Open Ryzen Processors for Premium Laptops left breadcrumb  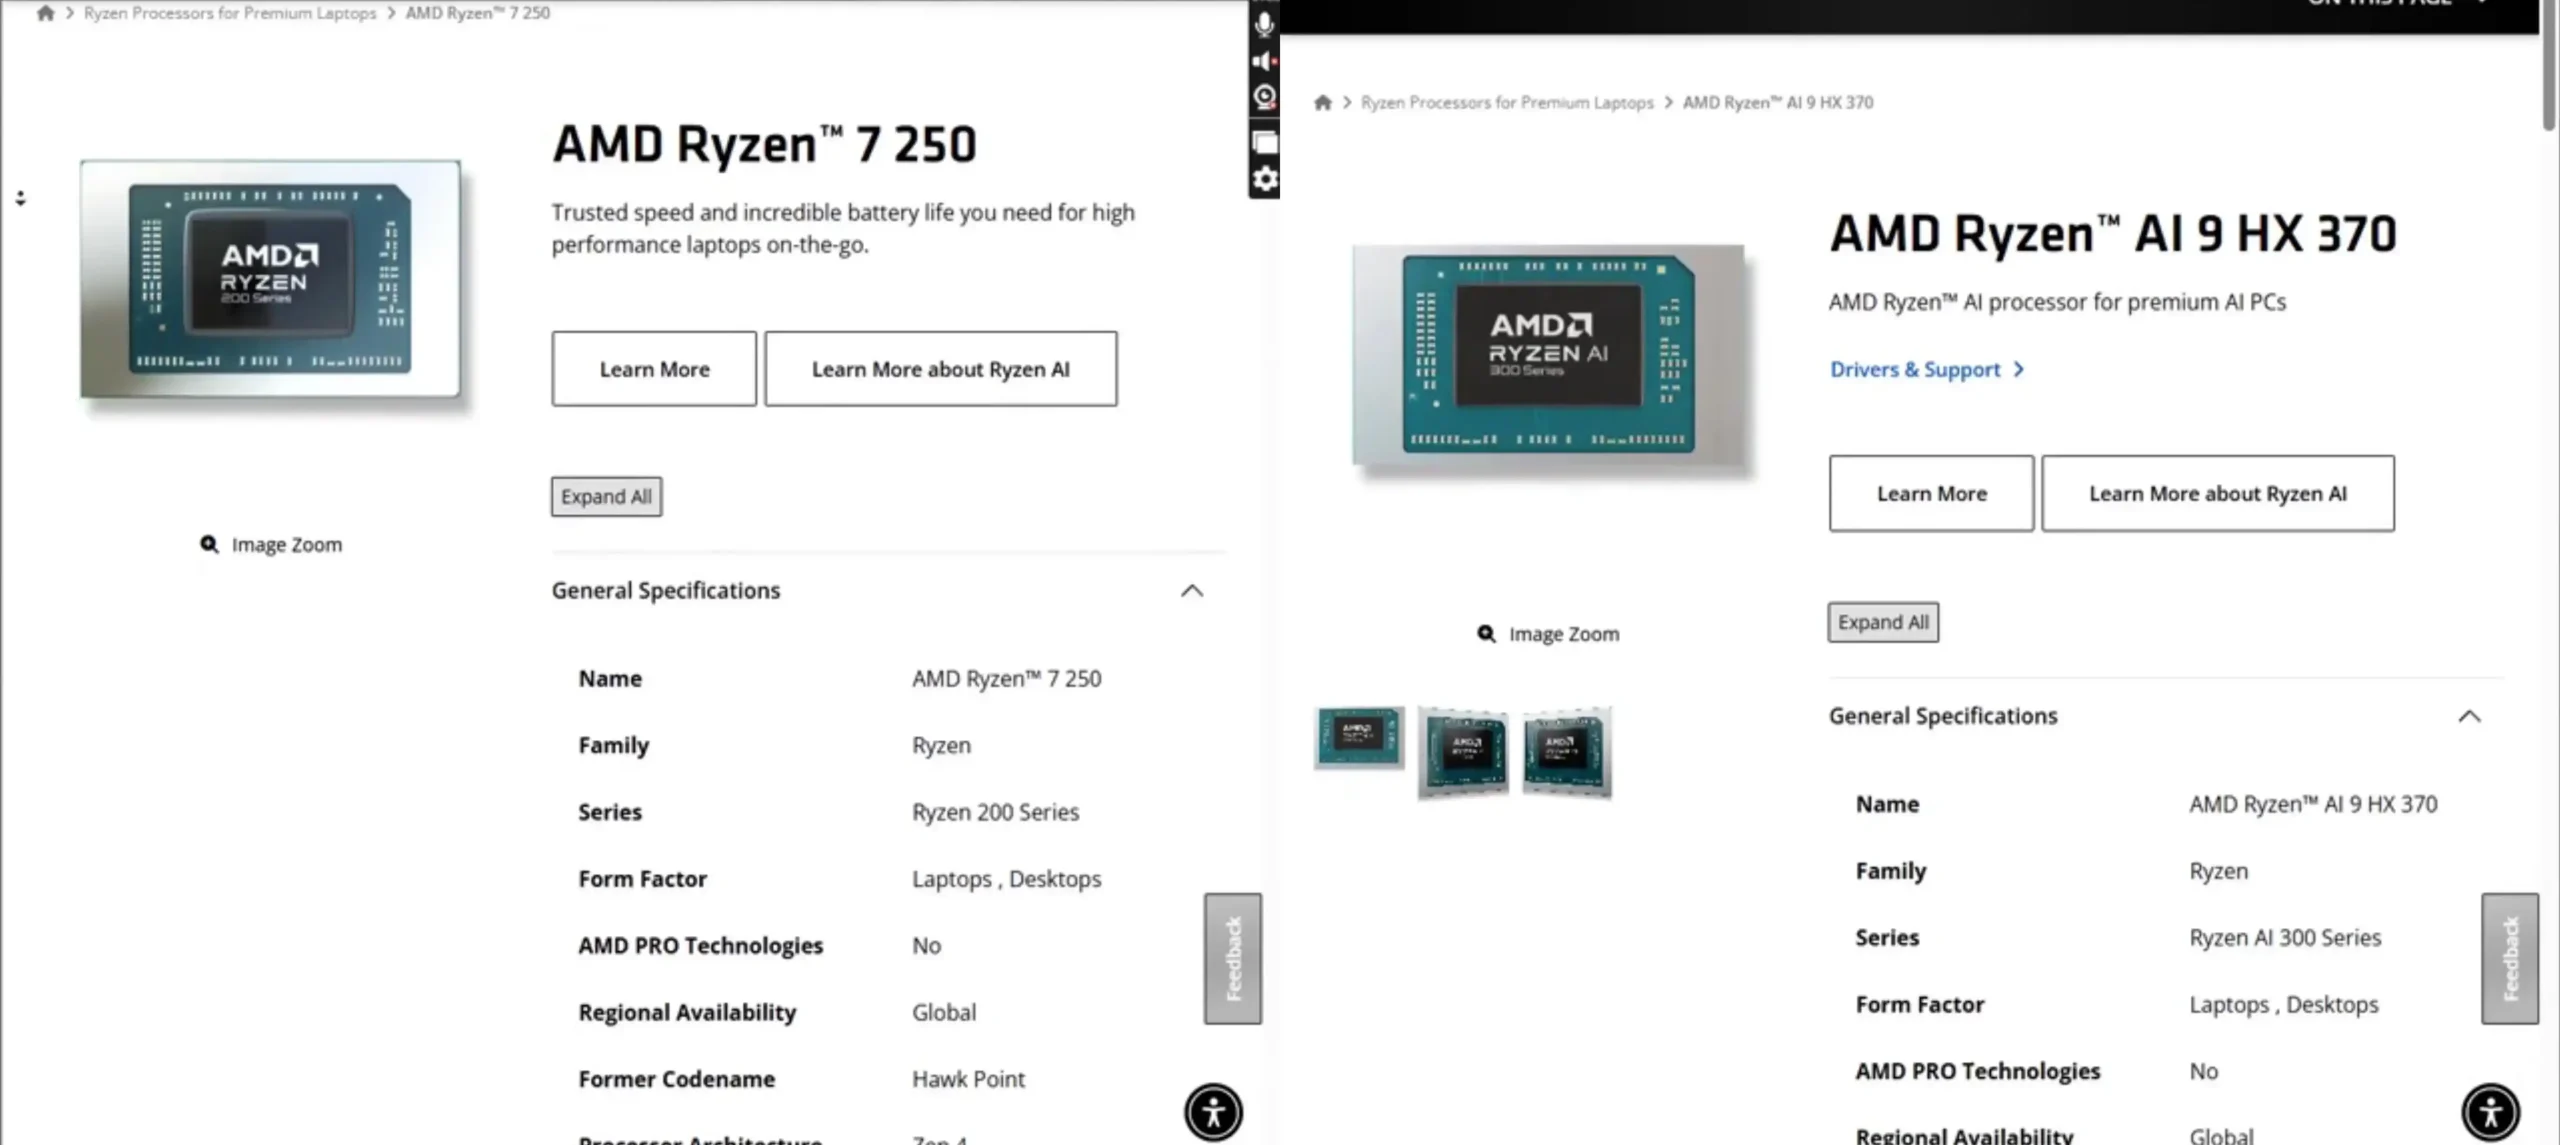pos(230,13)
